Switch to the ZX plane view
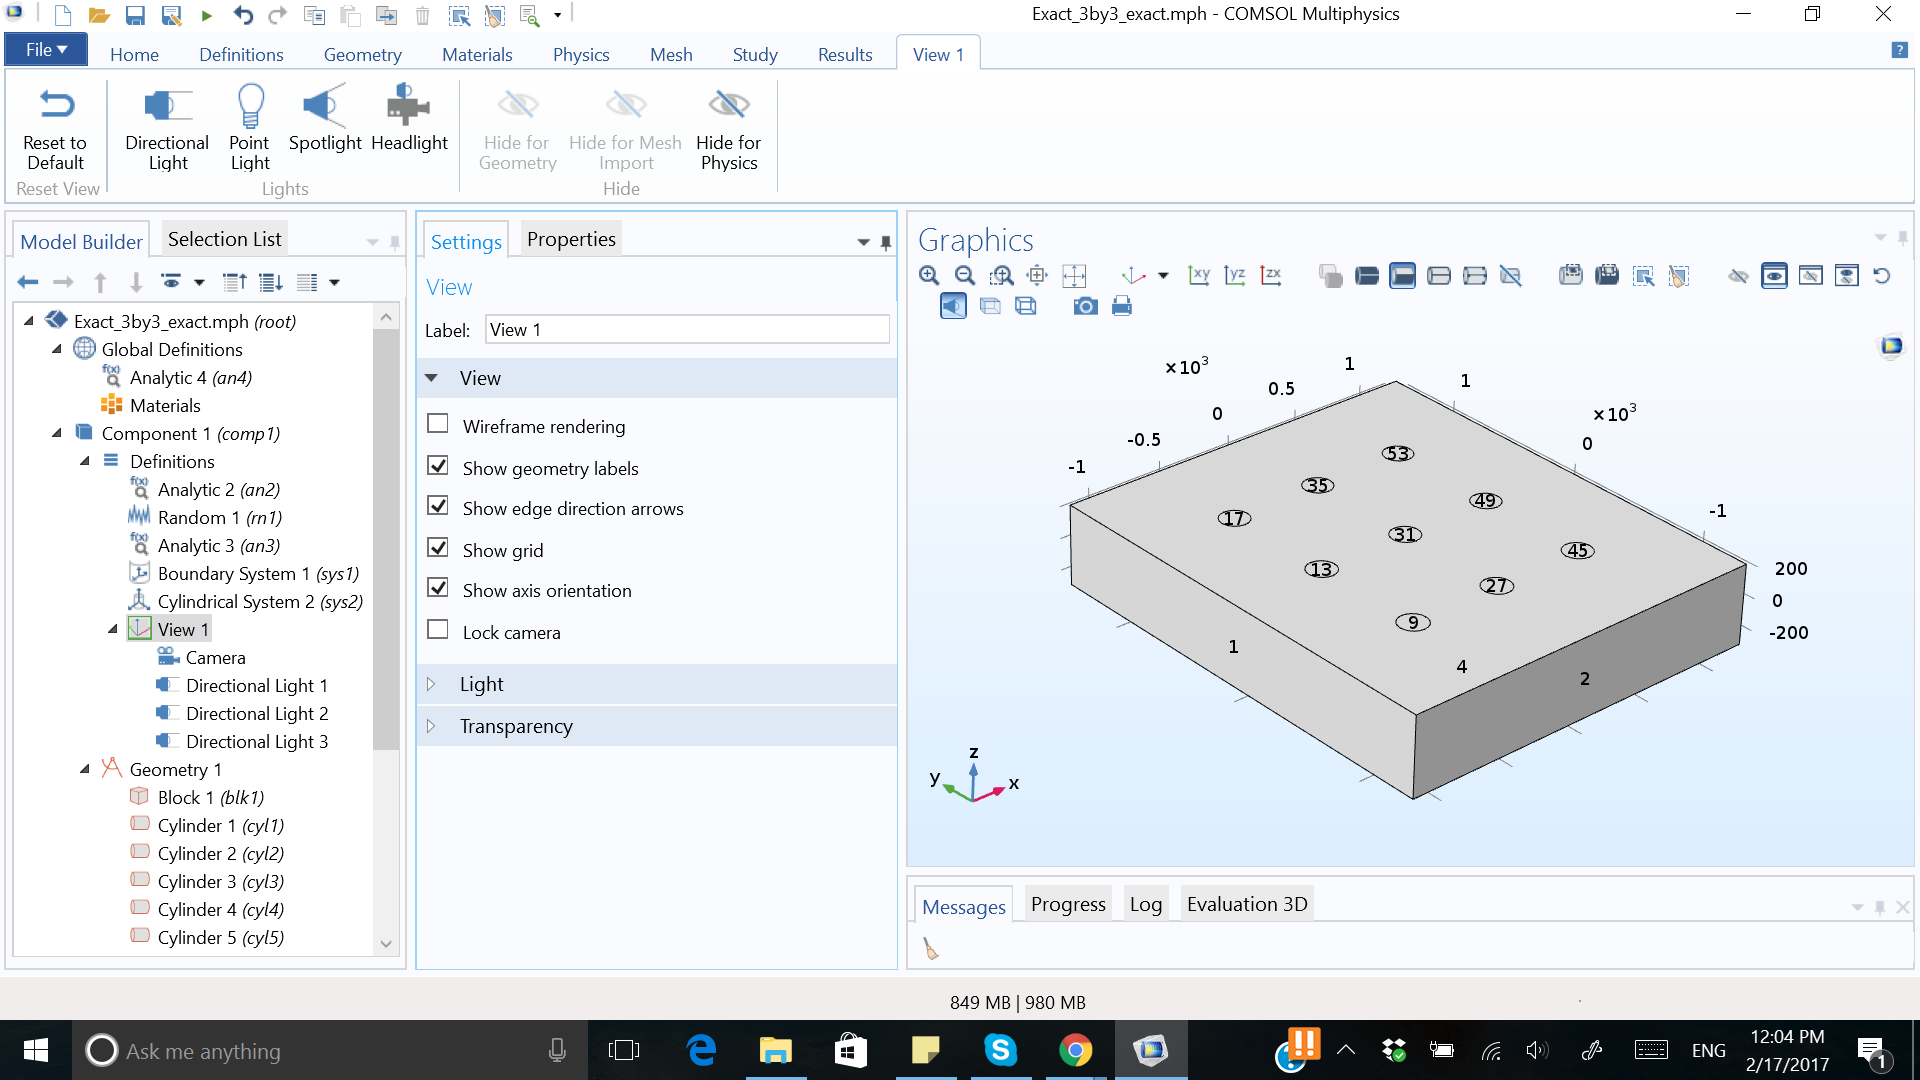Image resolution: width=1920 pixels, height=1080 pixels. pos(1271,275)
